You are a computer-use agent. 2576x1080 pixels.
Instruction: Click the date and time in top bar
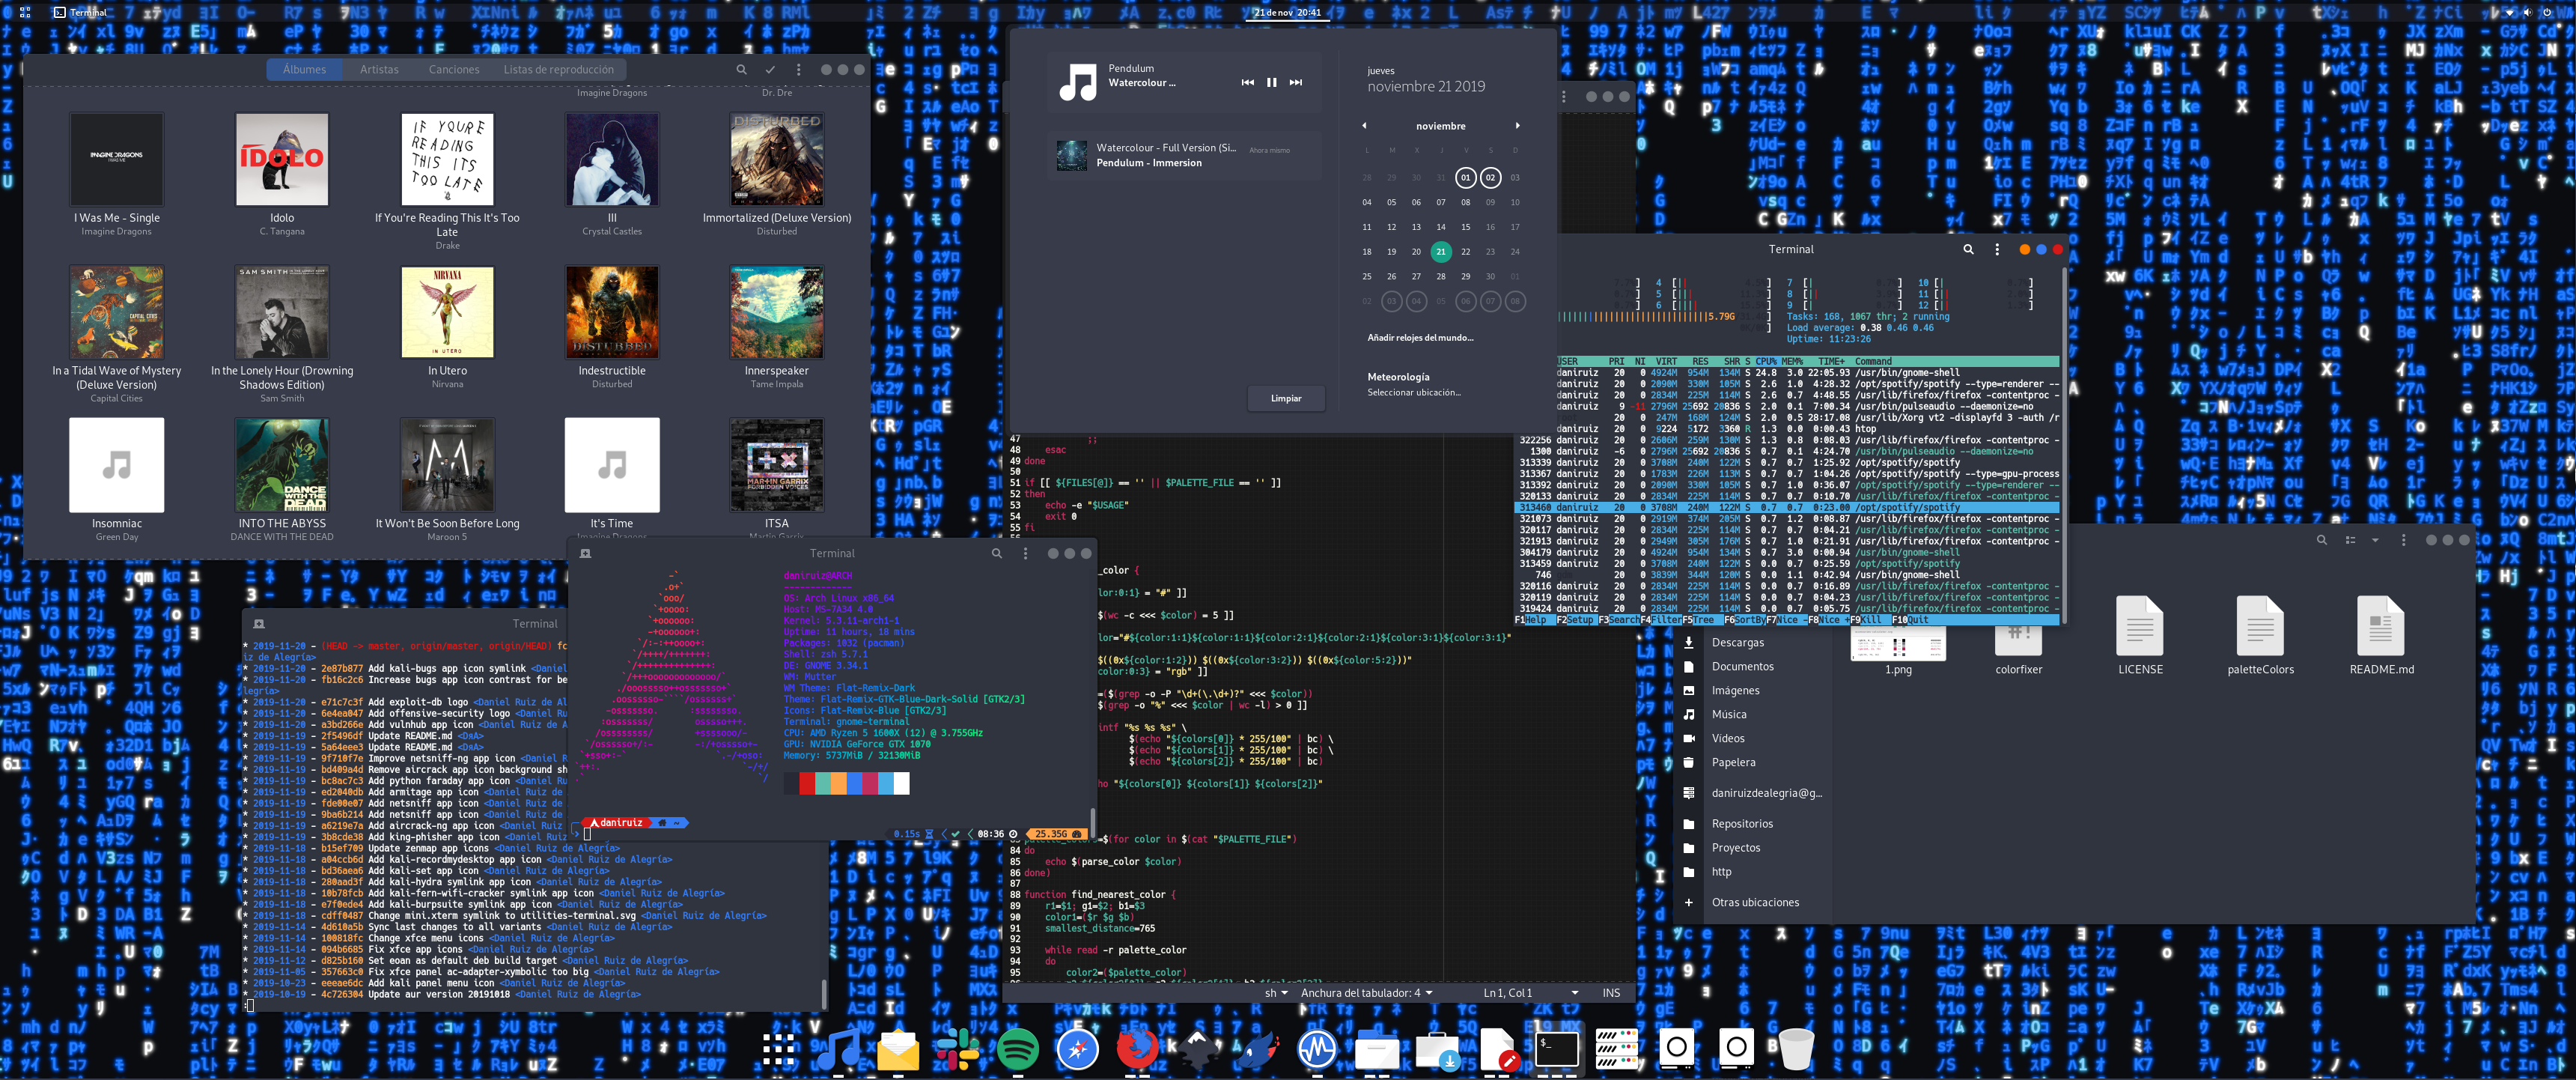1287,12
